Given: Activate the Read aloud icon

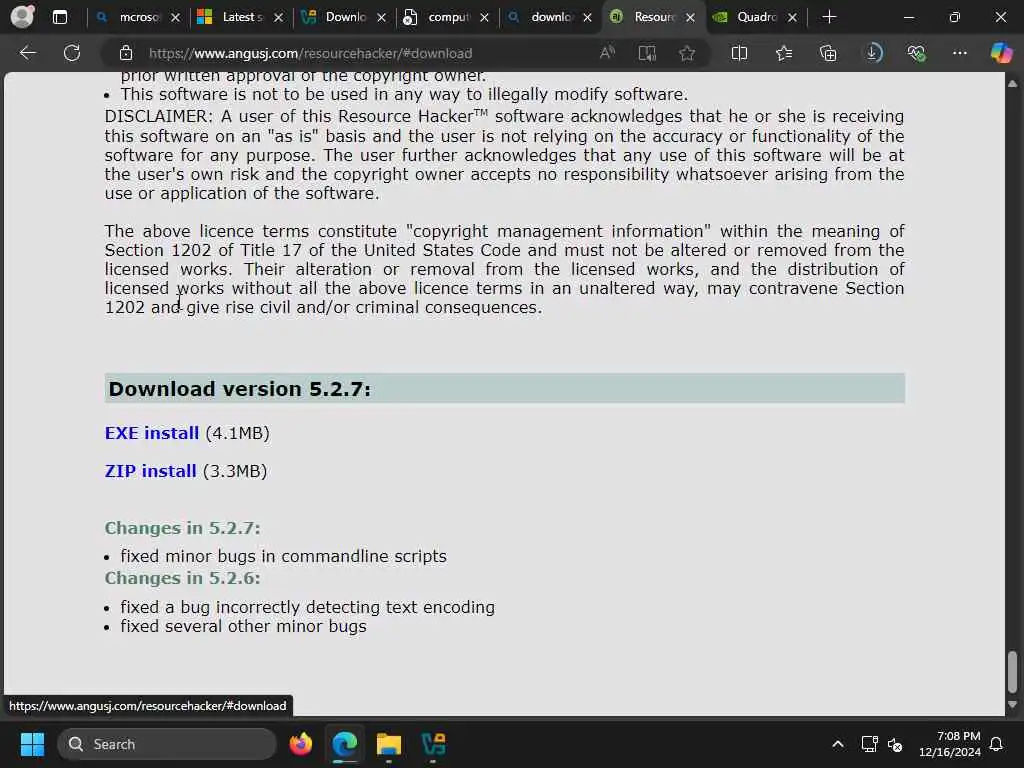Looking at the screenshot, I should pos(607,53).
